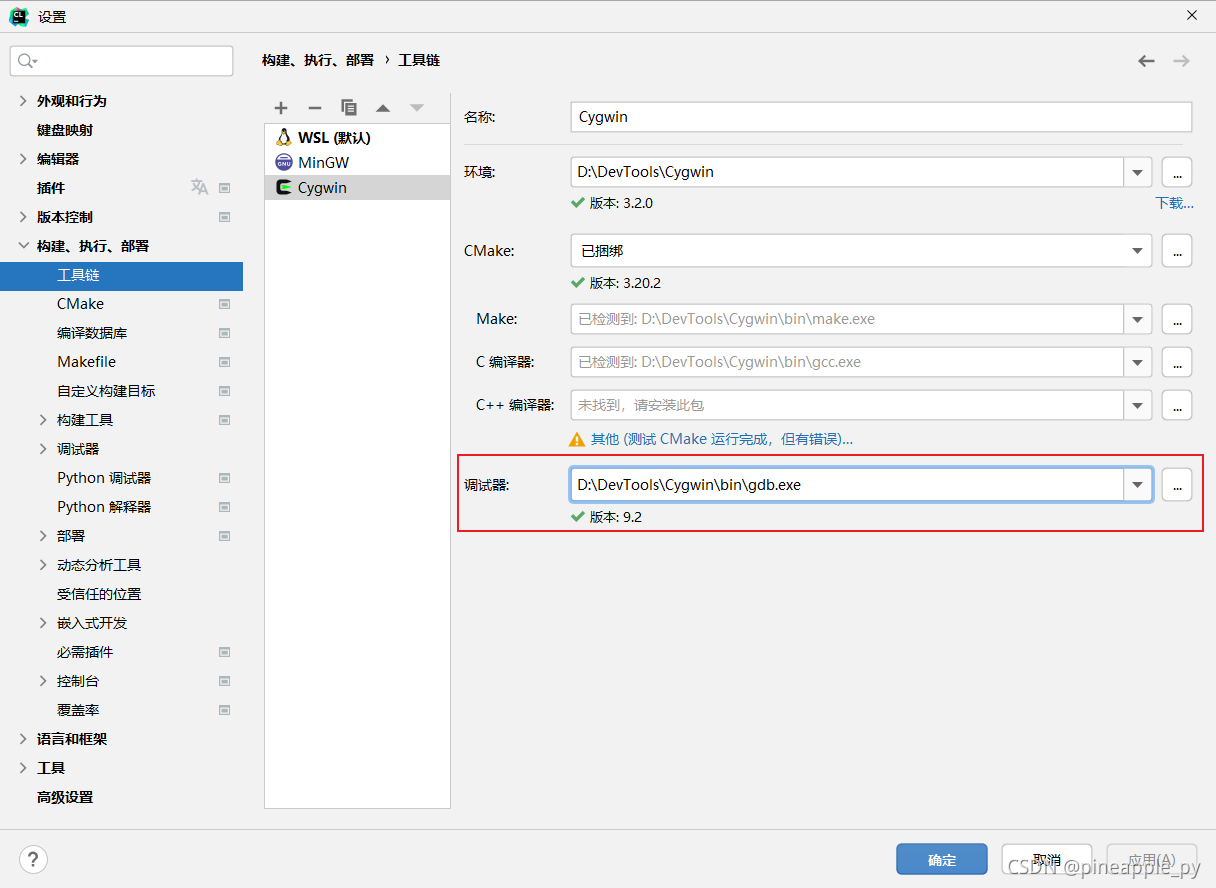Screen dimensions: 1216x888
Task: Click the 下载 link for environment
Action: tap(1174, 203)
